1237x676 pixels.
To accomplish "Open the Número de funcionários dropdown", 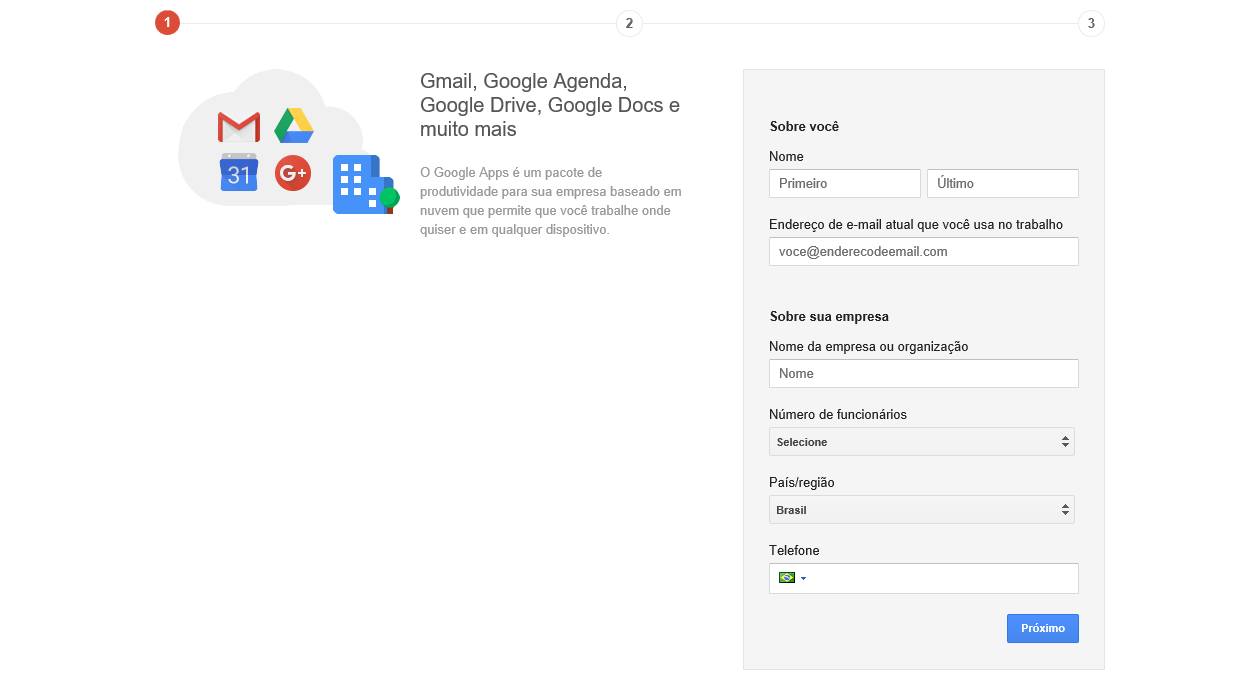I will (x=922, y=441).
